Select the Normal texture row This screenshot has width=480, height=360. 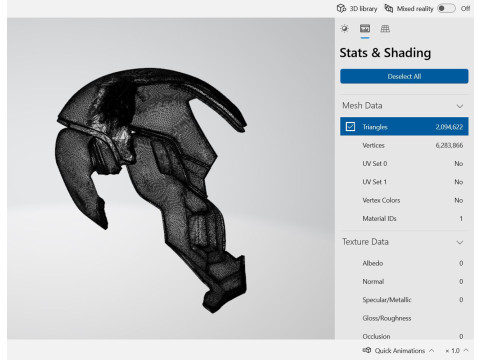(x=404, y=282)
